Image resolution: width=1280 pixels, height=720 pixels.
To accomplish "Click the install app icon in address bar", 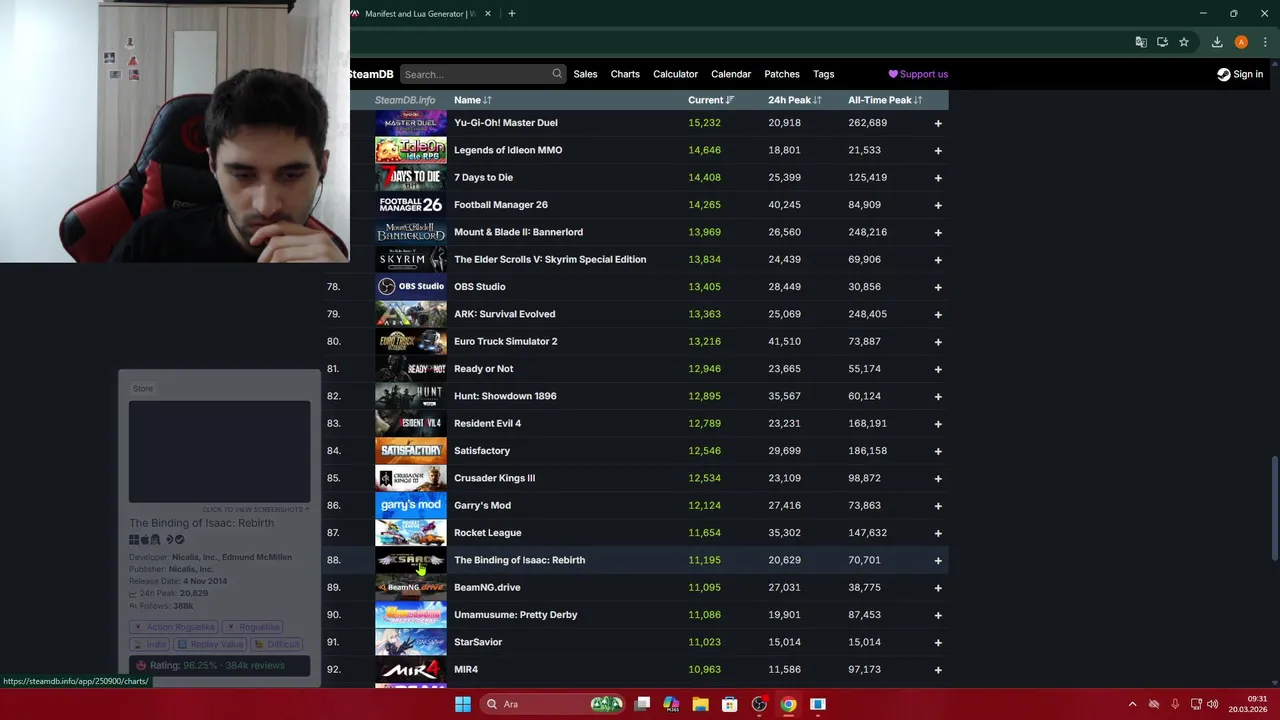I will 1162,42.
